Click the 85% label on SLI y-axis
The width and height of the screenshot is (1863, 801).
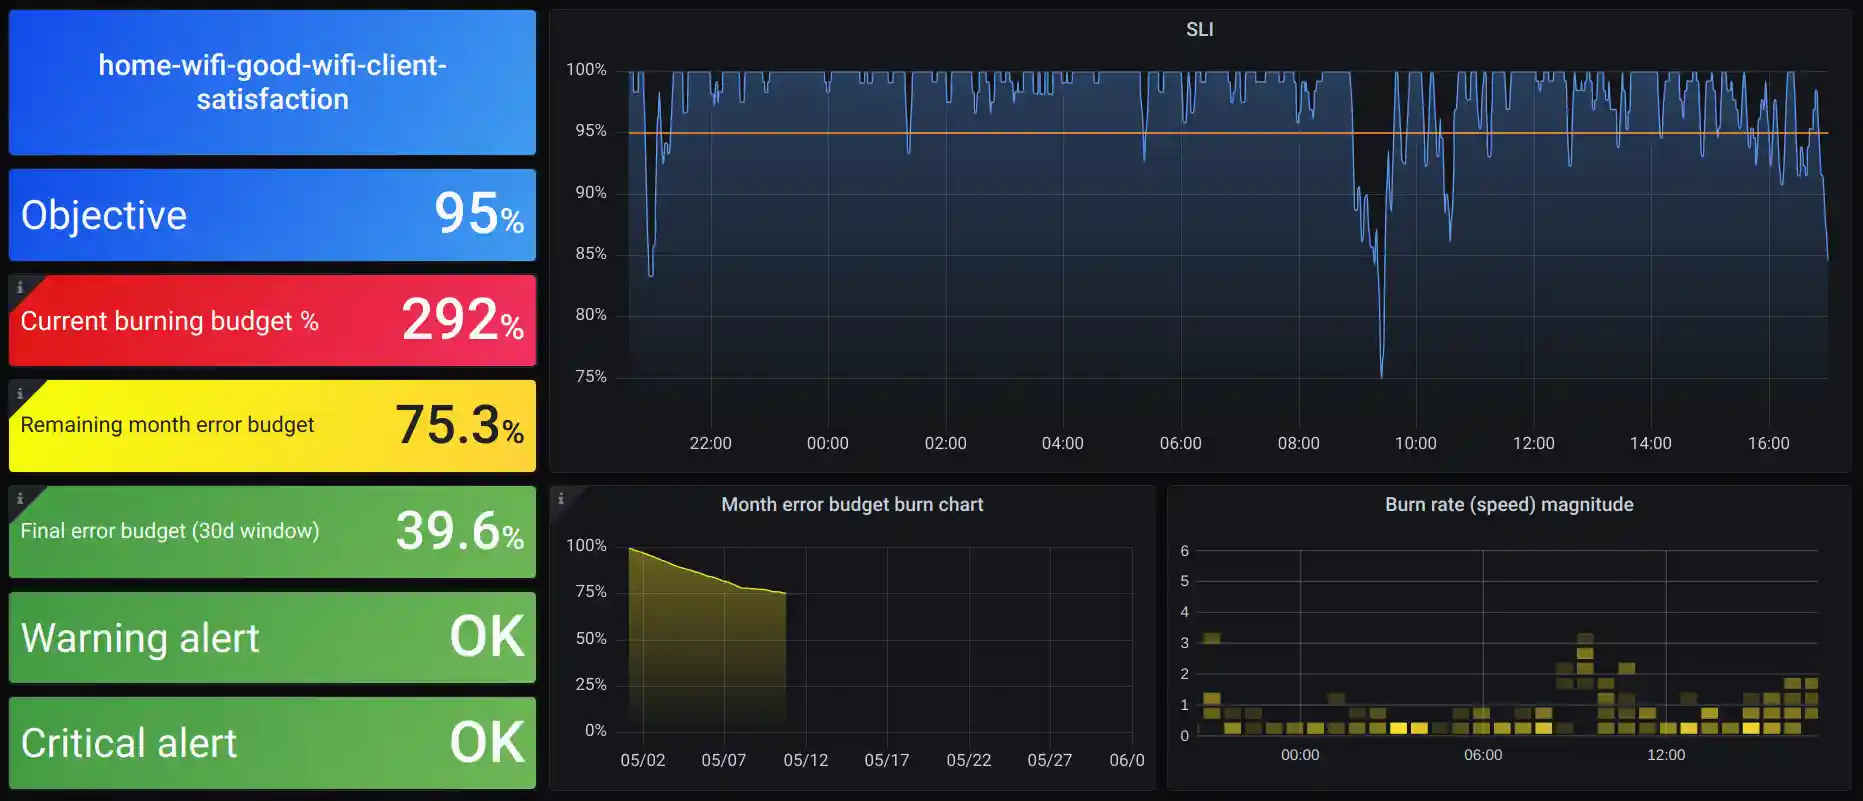[x=590, y=254]
